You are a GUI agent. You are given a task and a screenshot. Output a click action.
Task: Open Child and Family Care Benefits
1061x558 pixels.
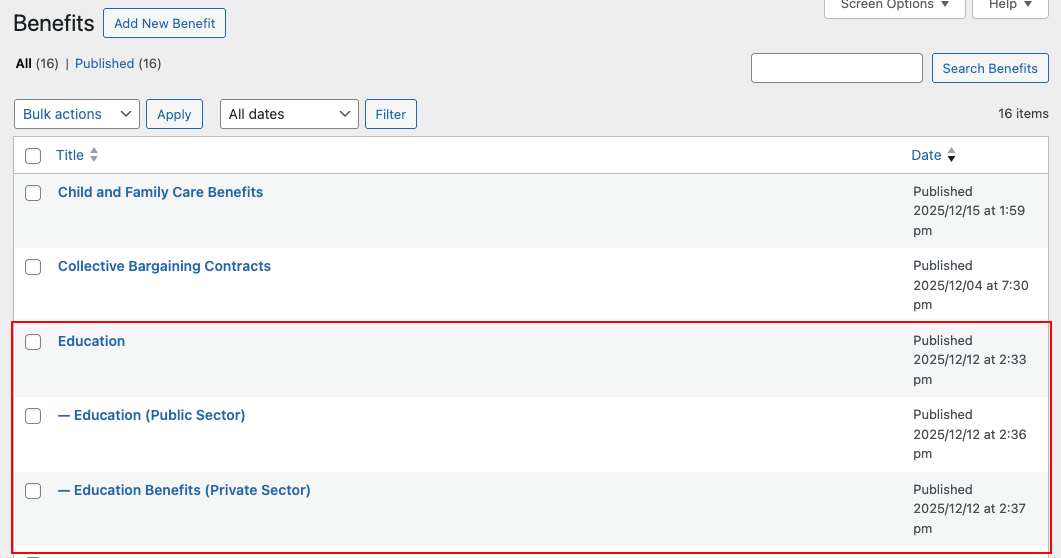point(160,192)
